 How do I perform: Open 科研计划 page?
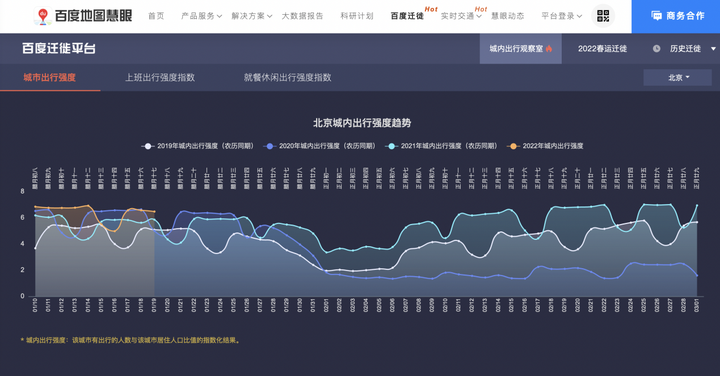click(357, 16)
